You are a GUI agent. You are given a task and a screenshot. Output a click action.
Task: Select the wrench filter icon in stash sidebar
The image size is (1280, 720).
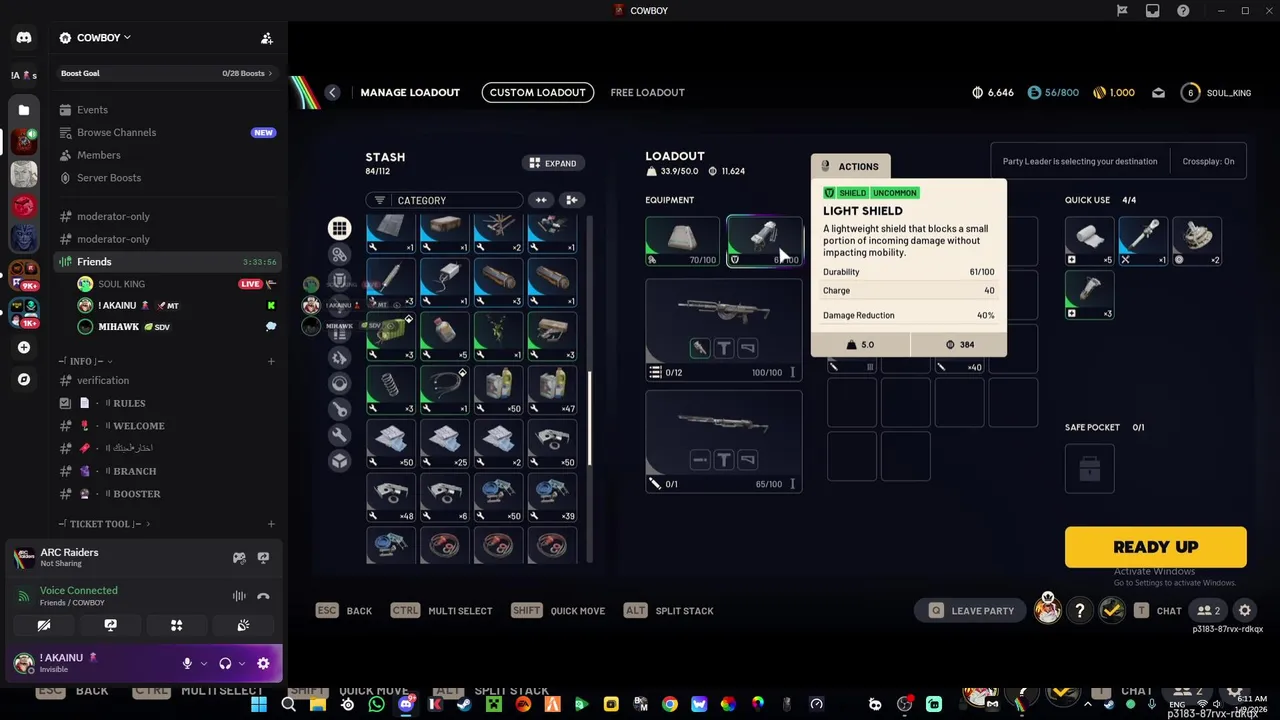point(340,435)
